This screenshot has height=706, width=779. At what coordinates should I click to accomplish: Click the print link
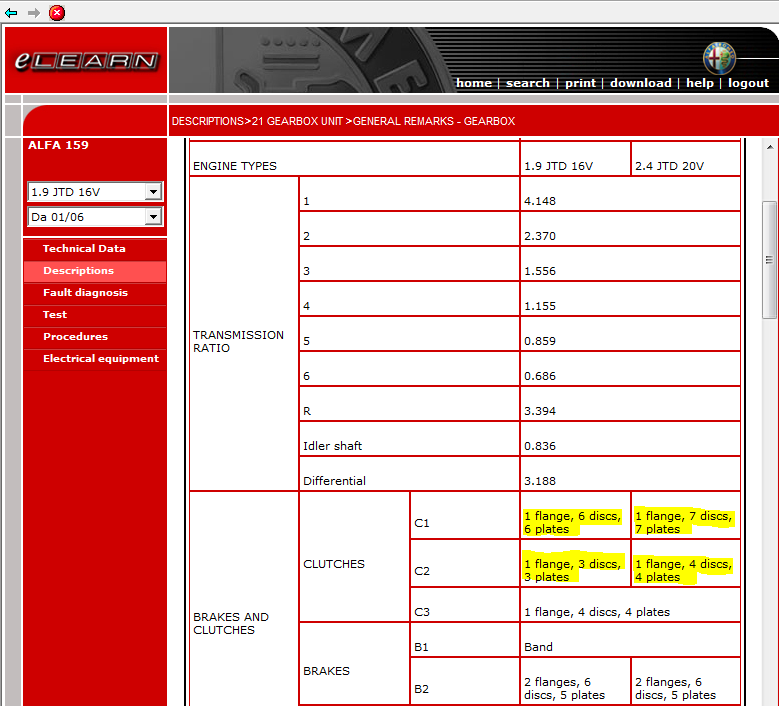point(580,83)
